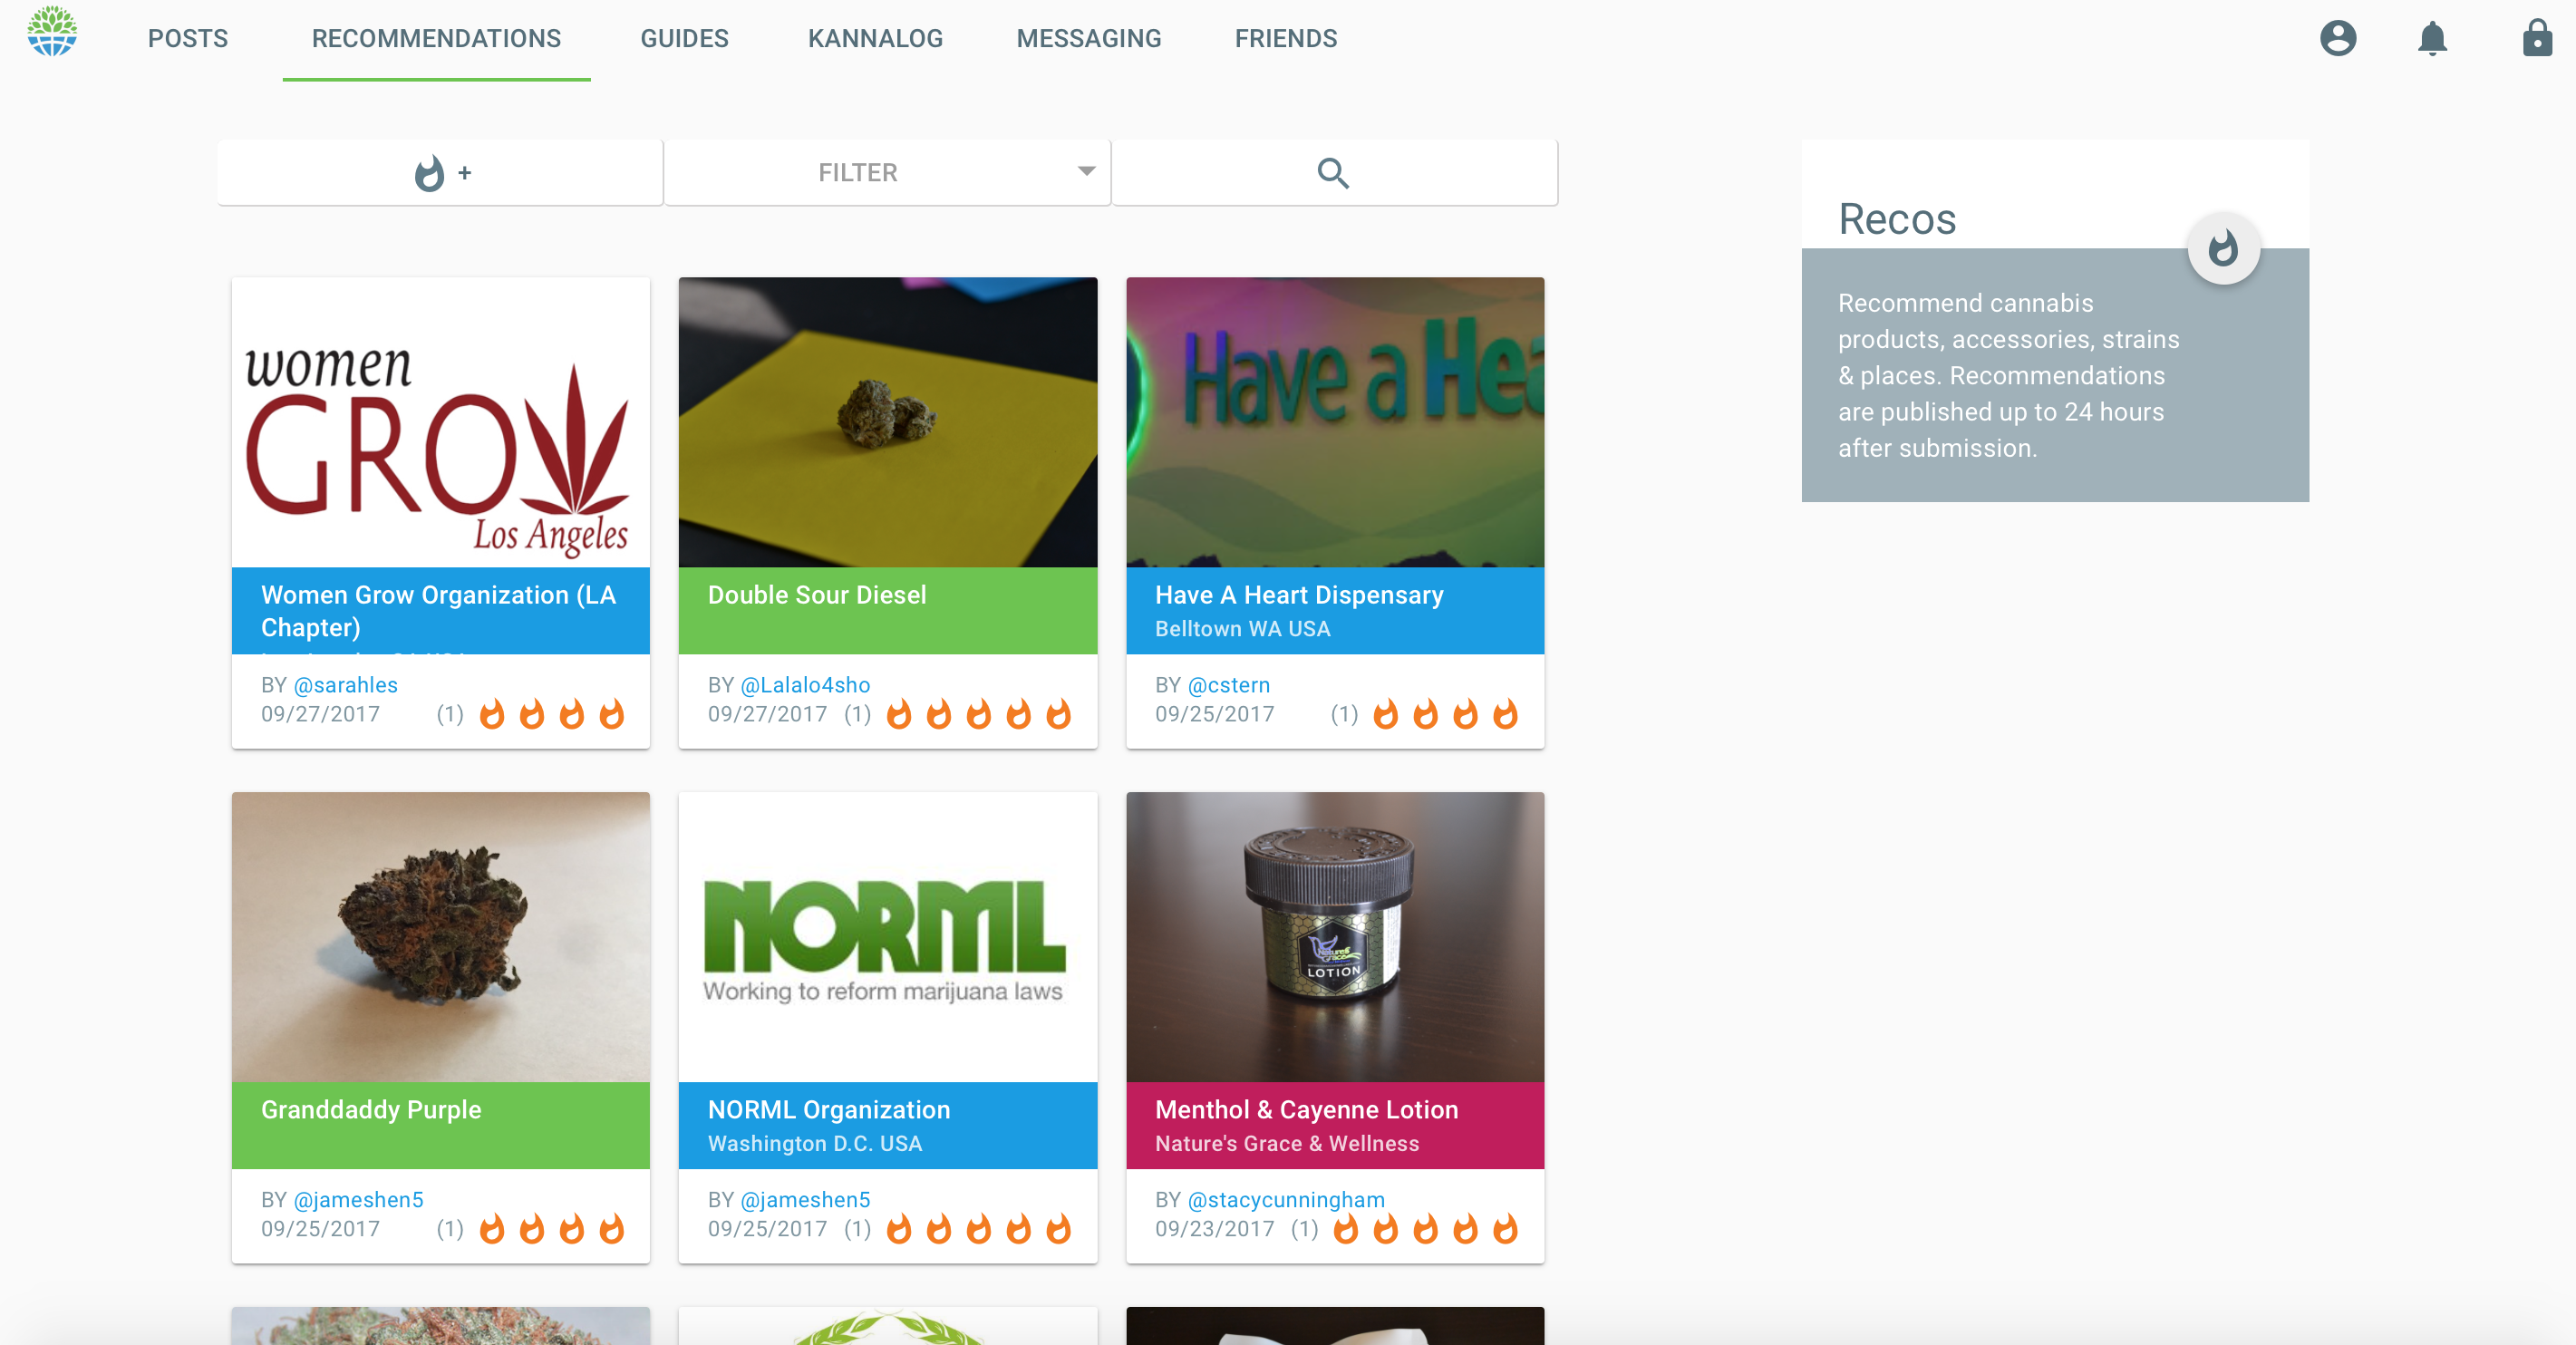Open the NORML Organization logo thumbnail
2576x1345 pixels.
[887, 937]
